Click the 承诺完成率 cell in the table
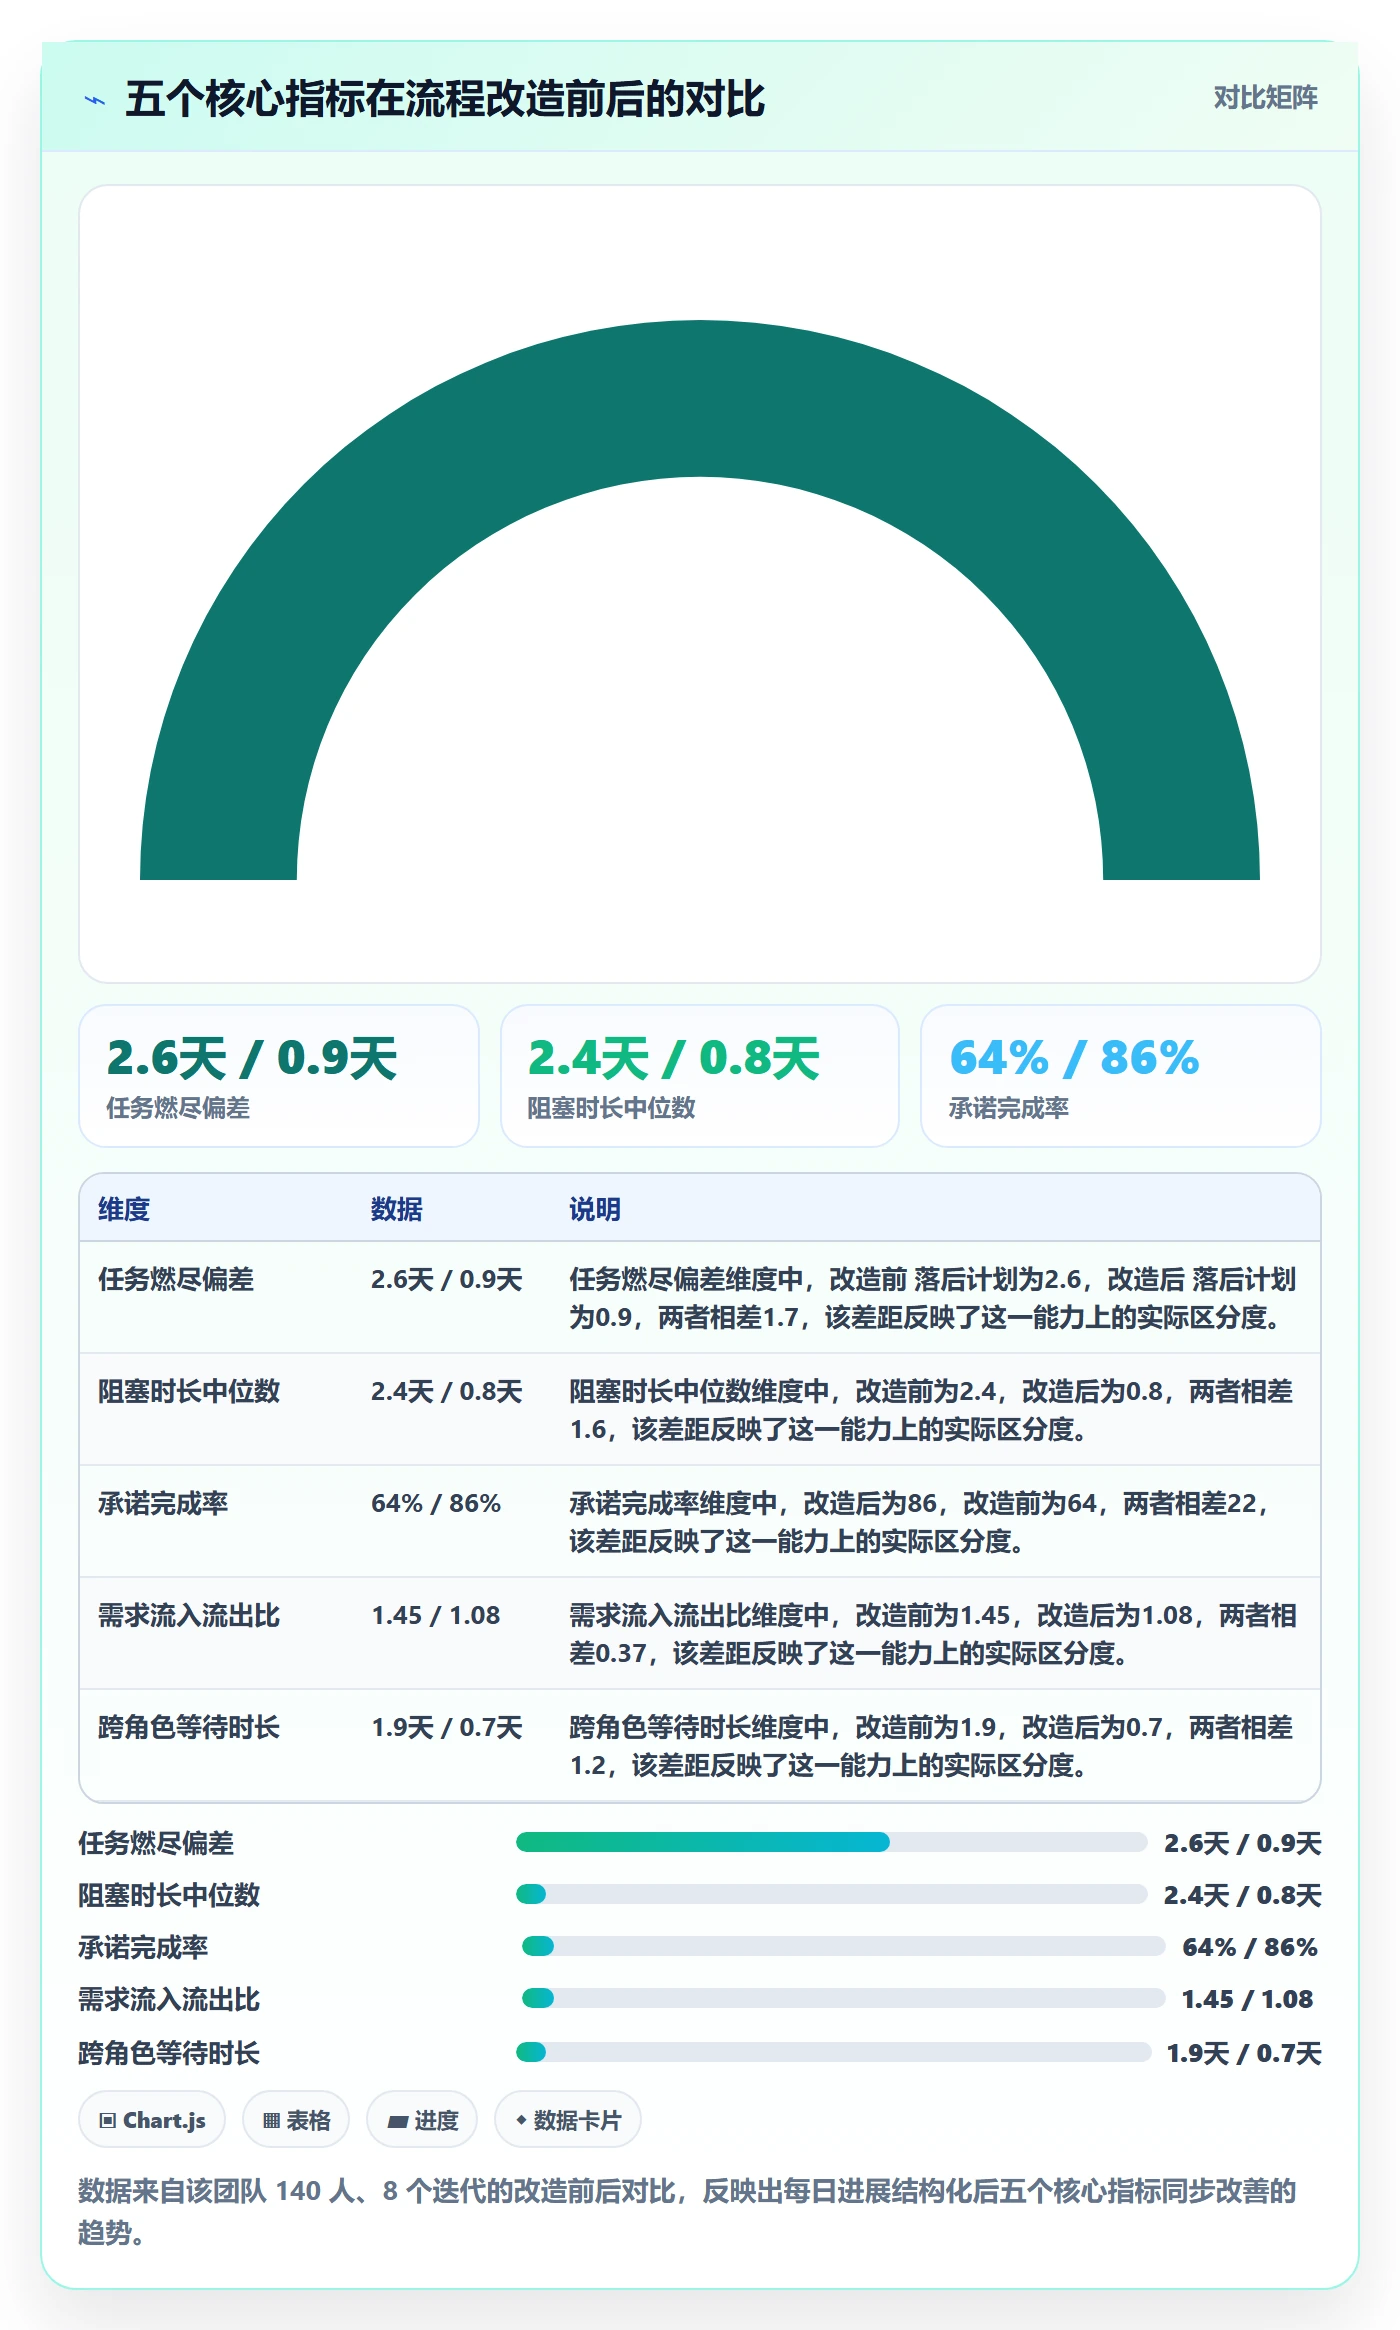1400x2330 pixels. point(163,1503)
